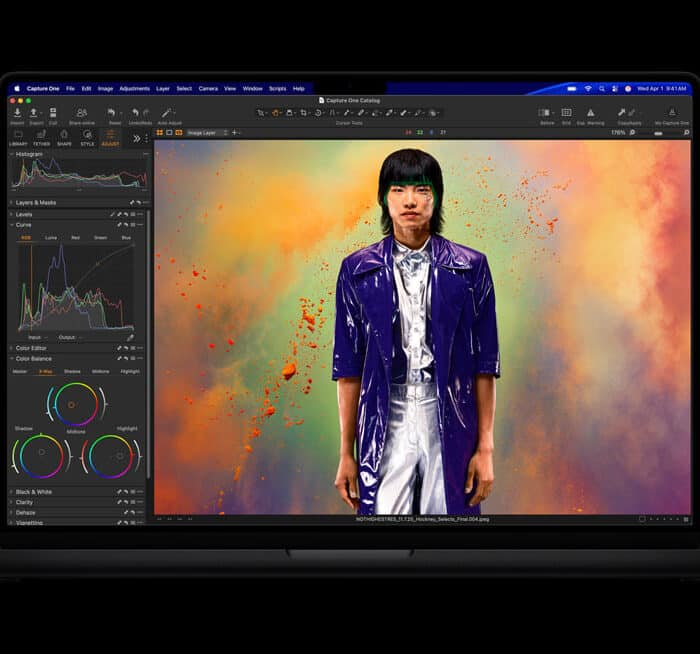
Task: Toggle the Before/After view button
Action: 544,112
